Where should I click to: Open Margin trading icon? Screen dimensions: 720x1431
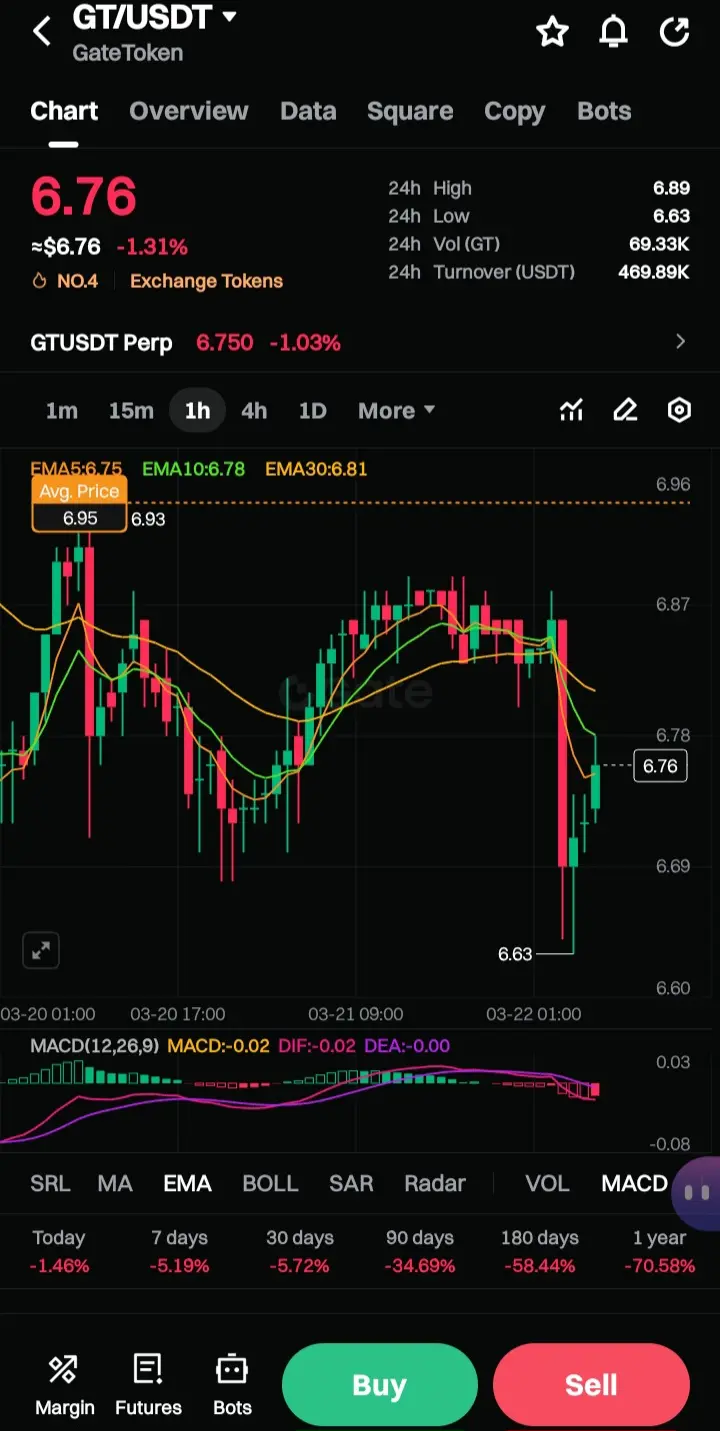(x=64, y=1385)
